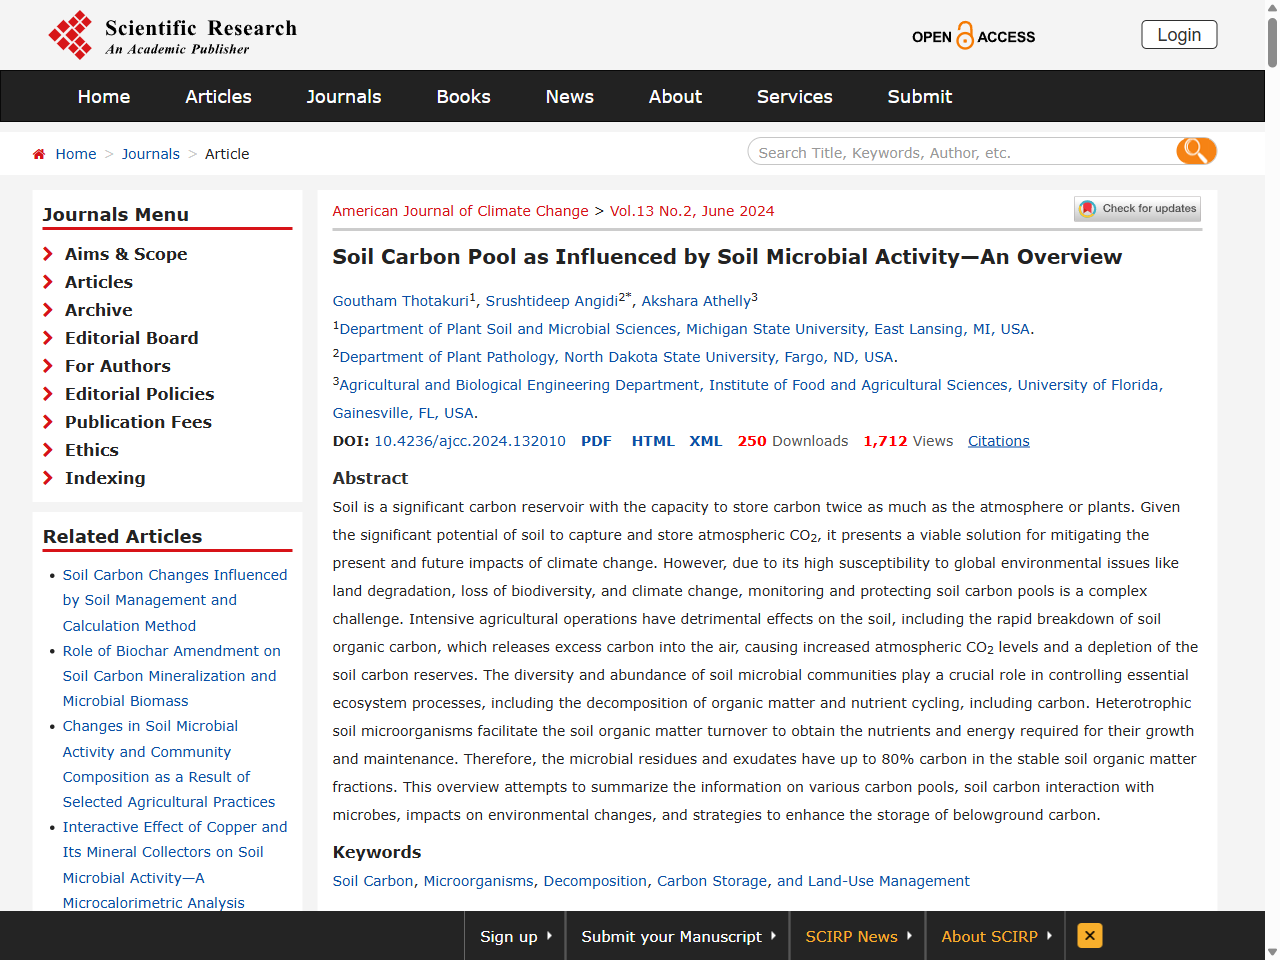Dismiss bottom banner with orange X icon
This screenshot has width=1280, height=960.
[1089, 936]
